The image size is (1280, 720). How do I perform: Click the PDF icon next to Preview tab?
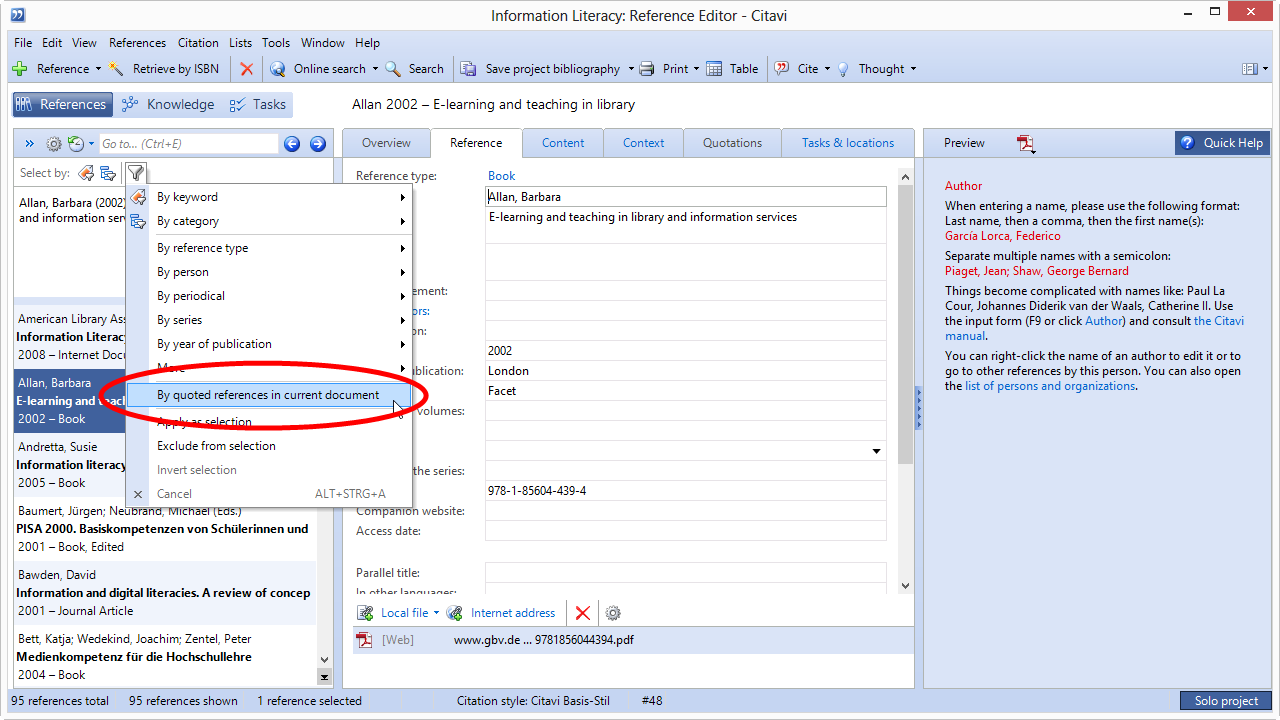pos(1026,144)
